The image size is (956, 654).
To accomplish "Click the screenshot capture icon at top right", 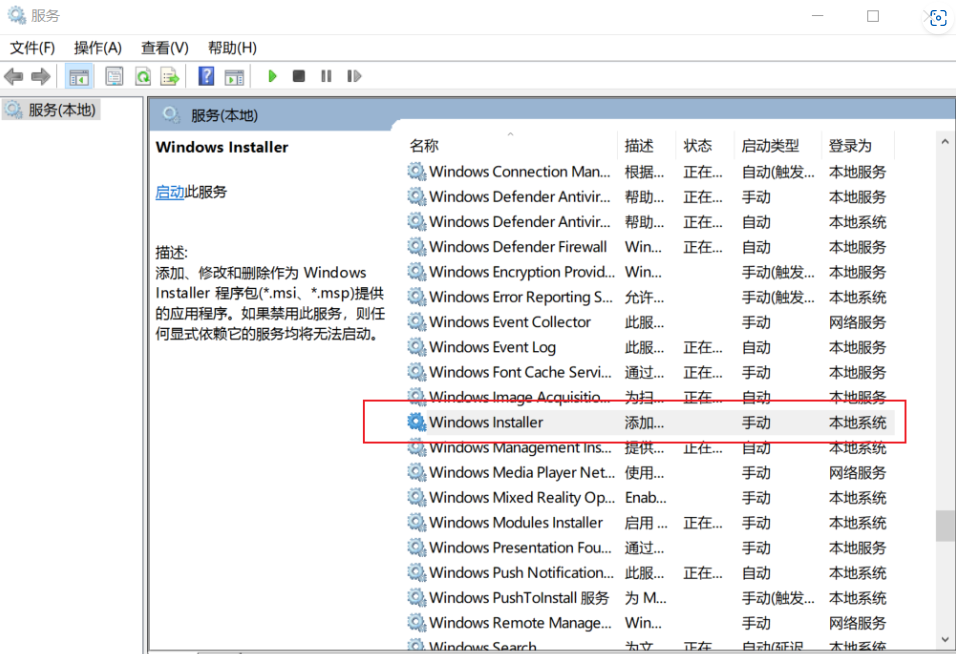I will (938, 18).
